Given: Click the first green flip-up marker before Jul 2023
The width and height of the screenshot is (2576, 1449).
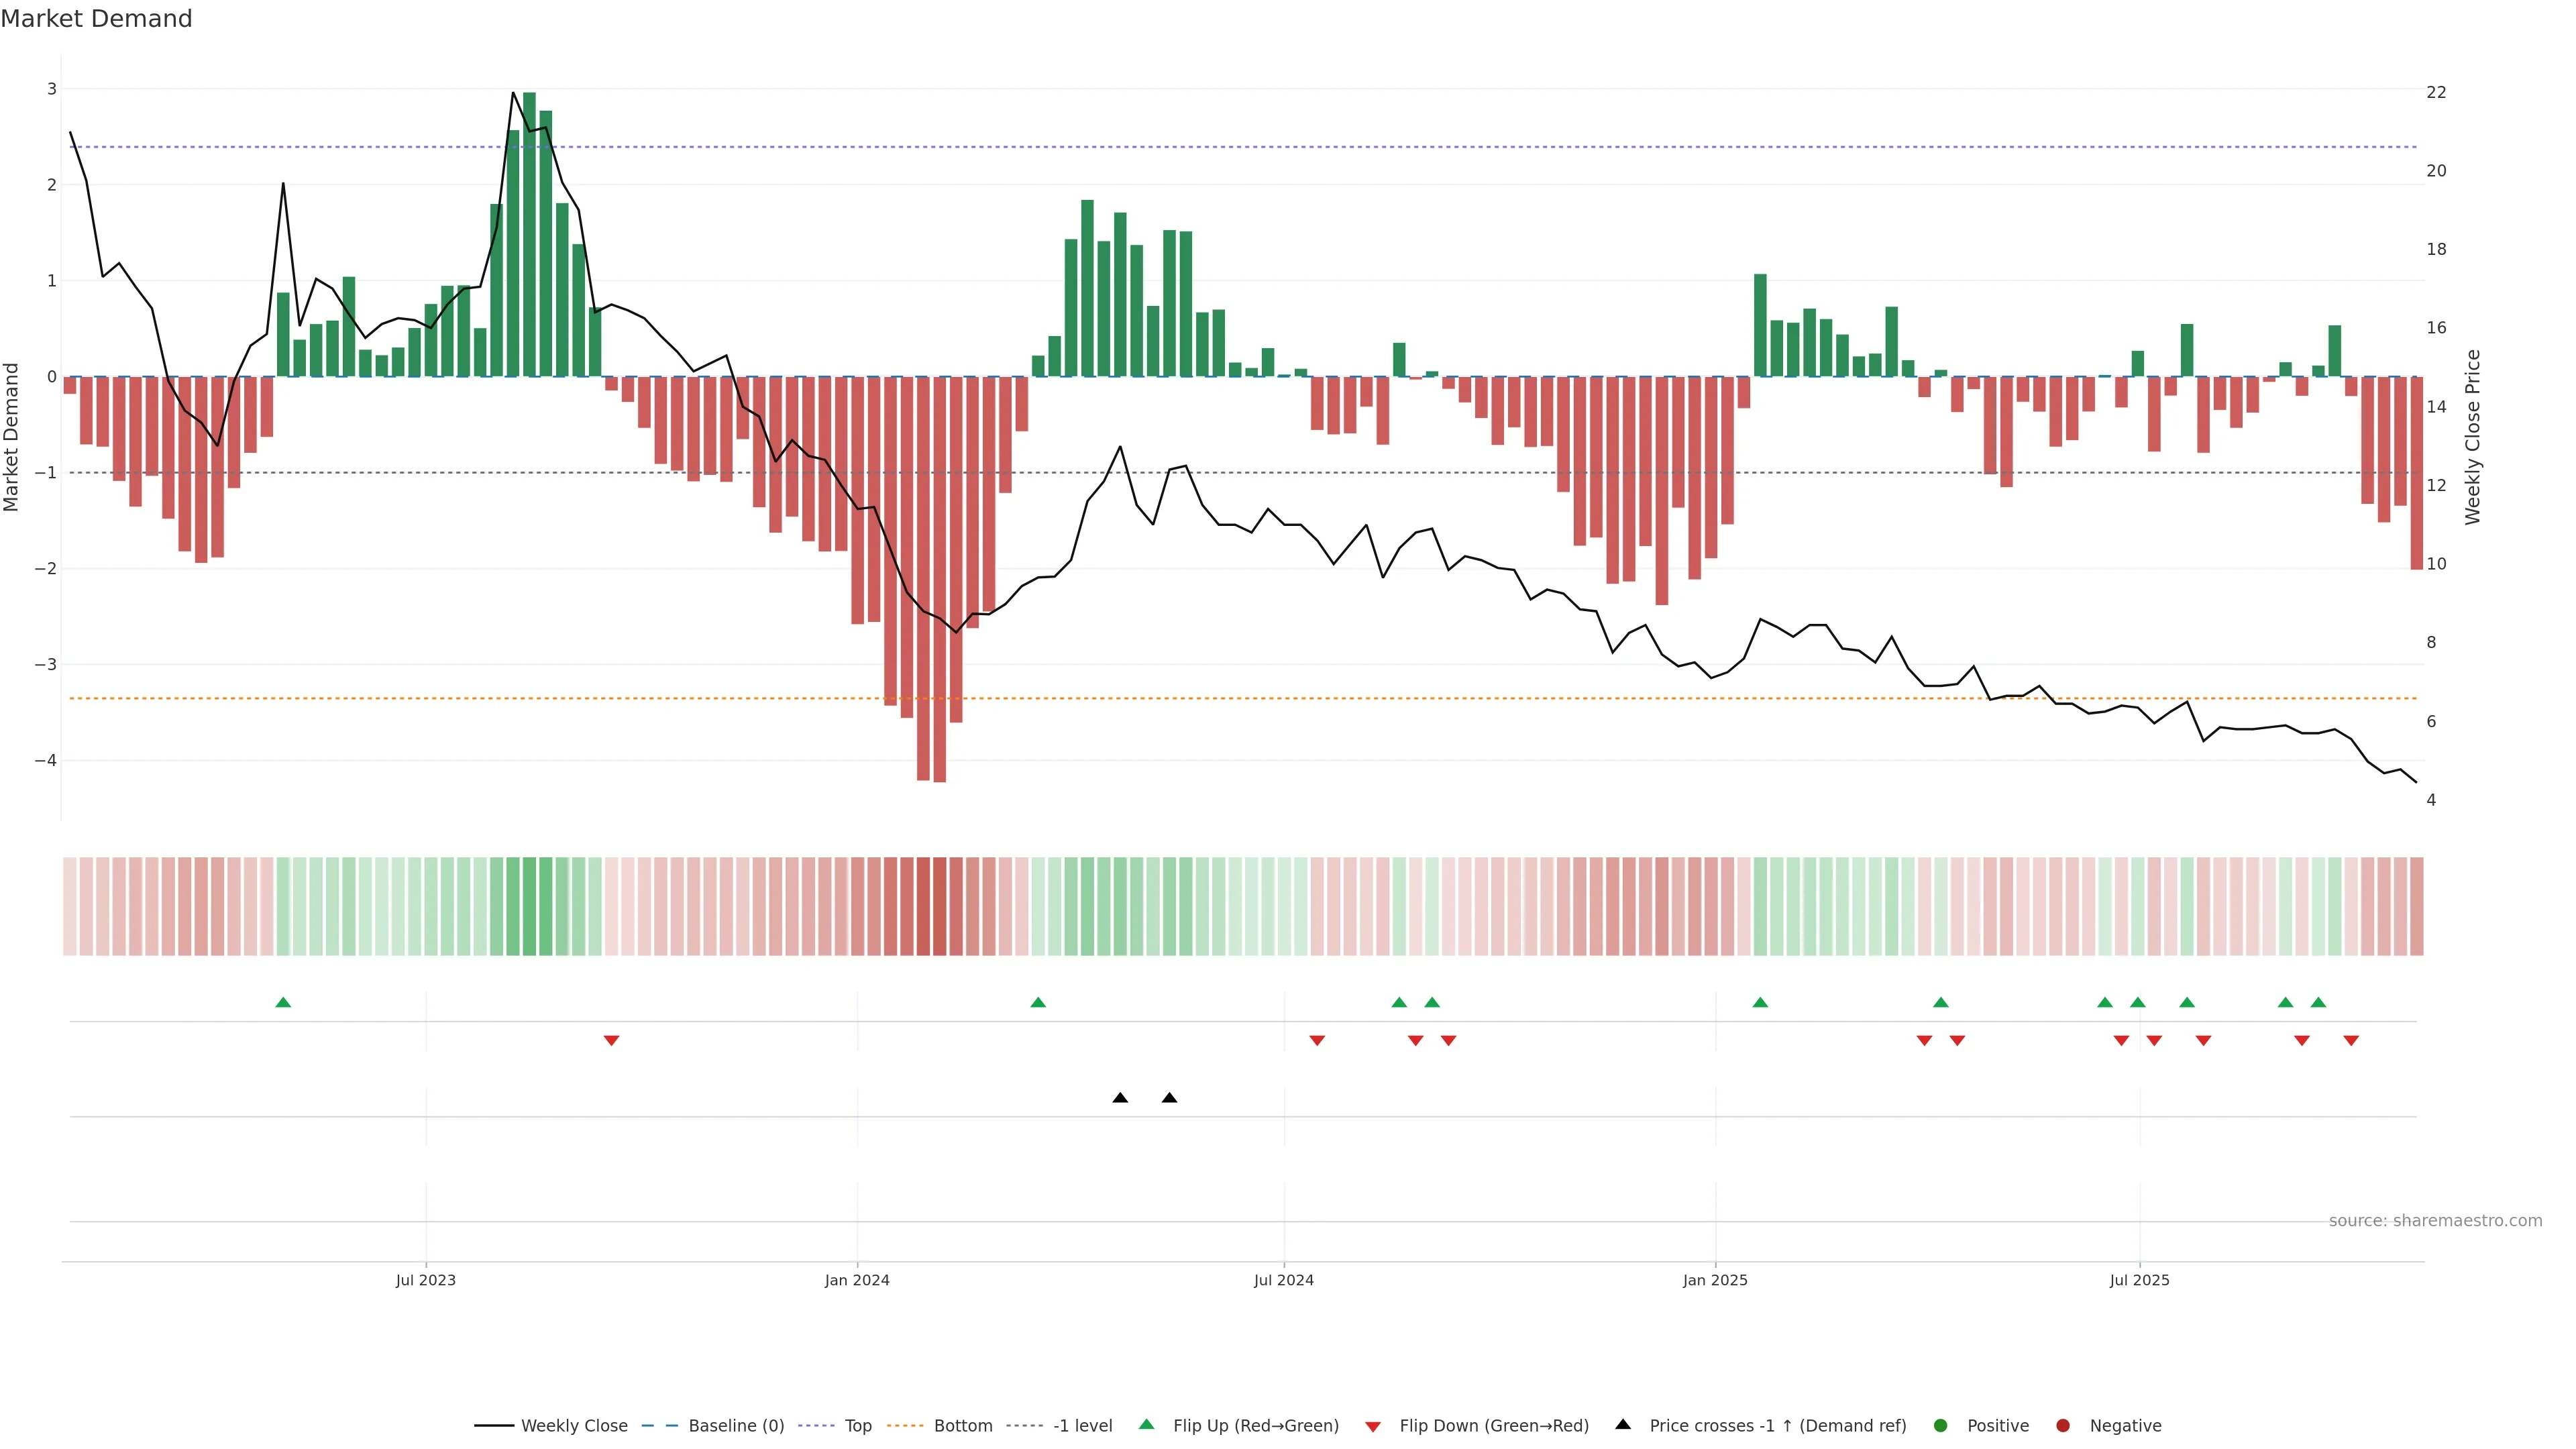Looking at the screenshot, I should pyautogui.click(x=283, y=1002).
